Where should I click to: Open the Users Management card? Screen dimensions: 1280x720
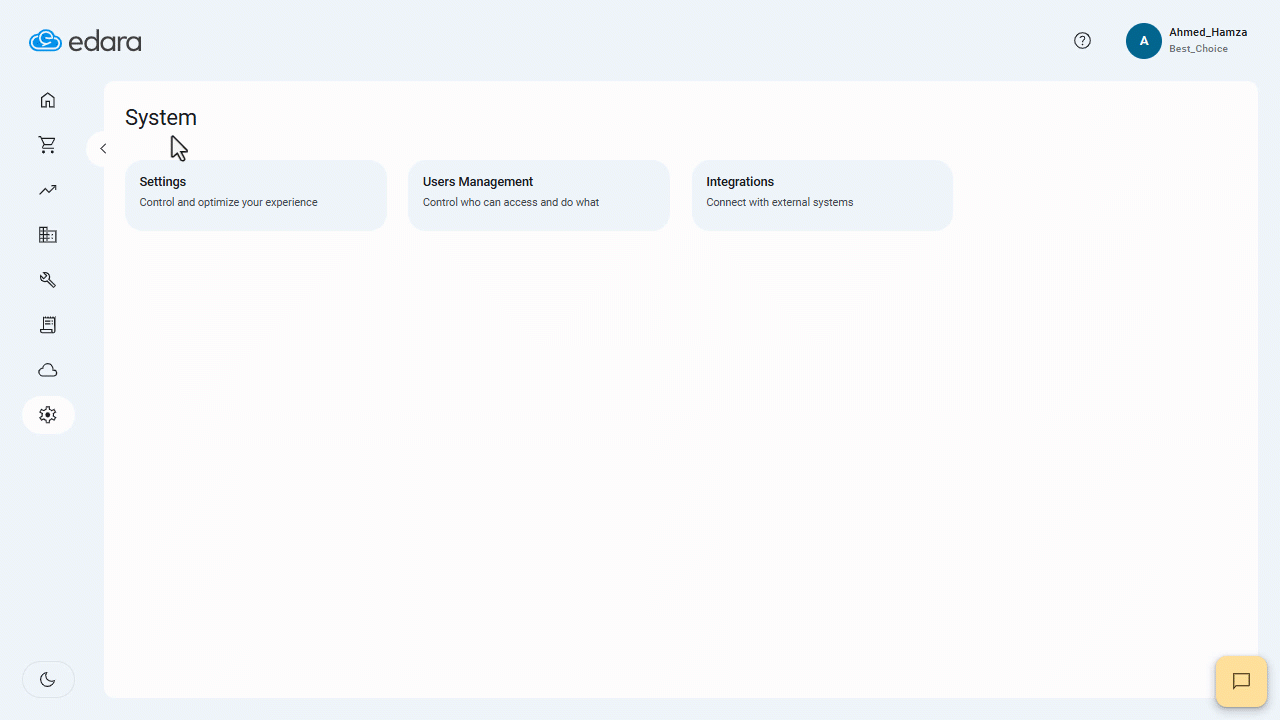[x=539, y=195]
